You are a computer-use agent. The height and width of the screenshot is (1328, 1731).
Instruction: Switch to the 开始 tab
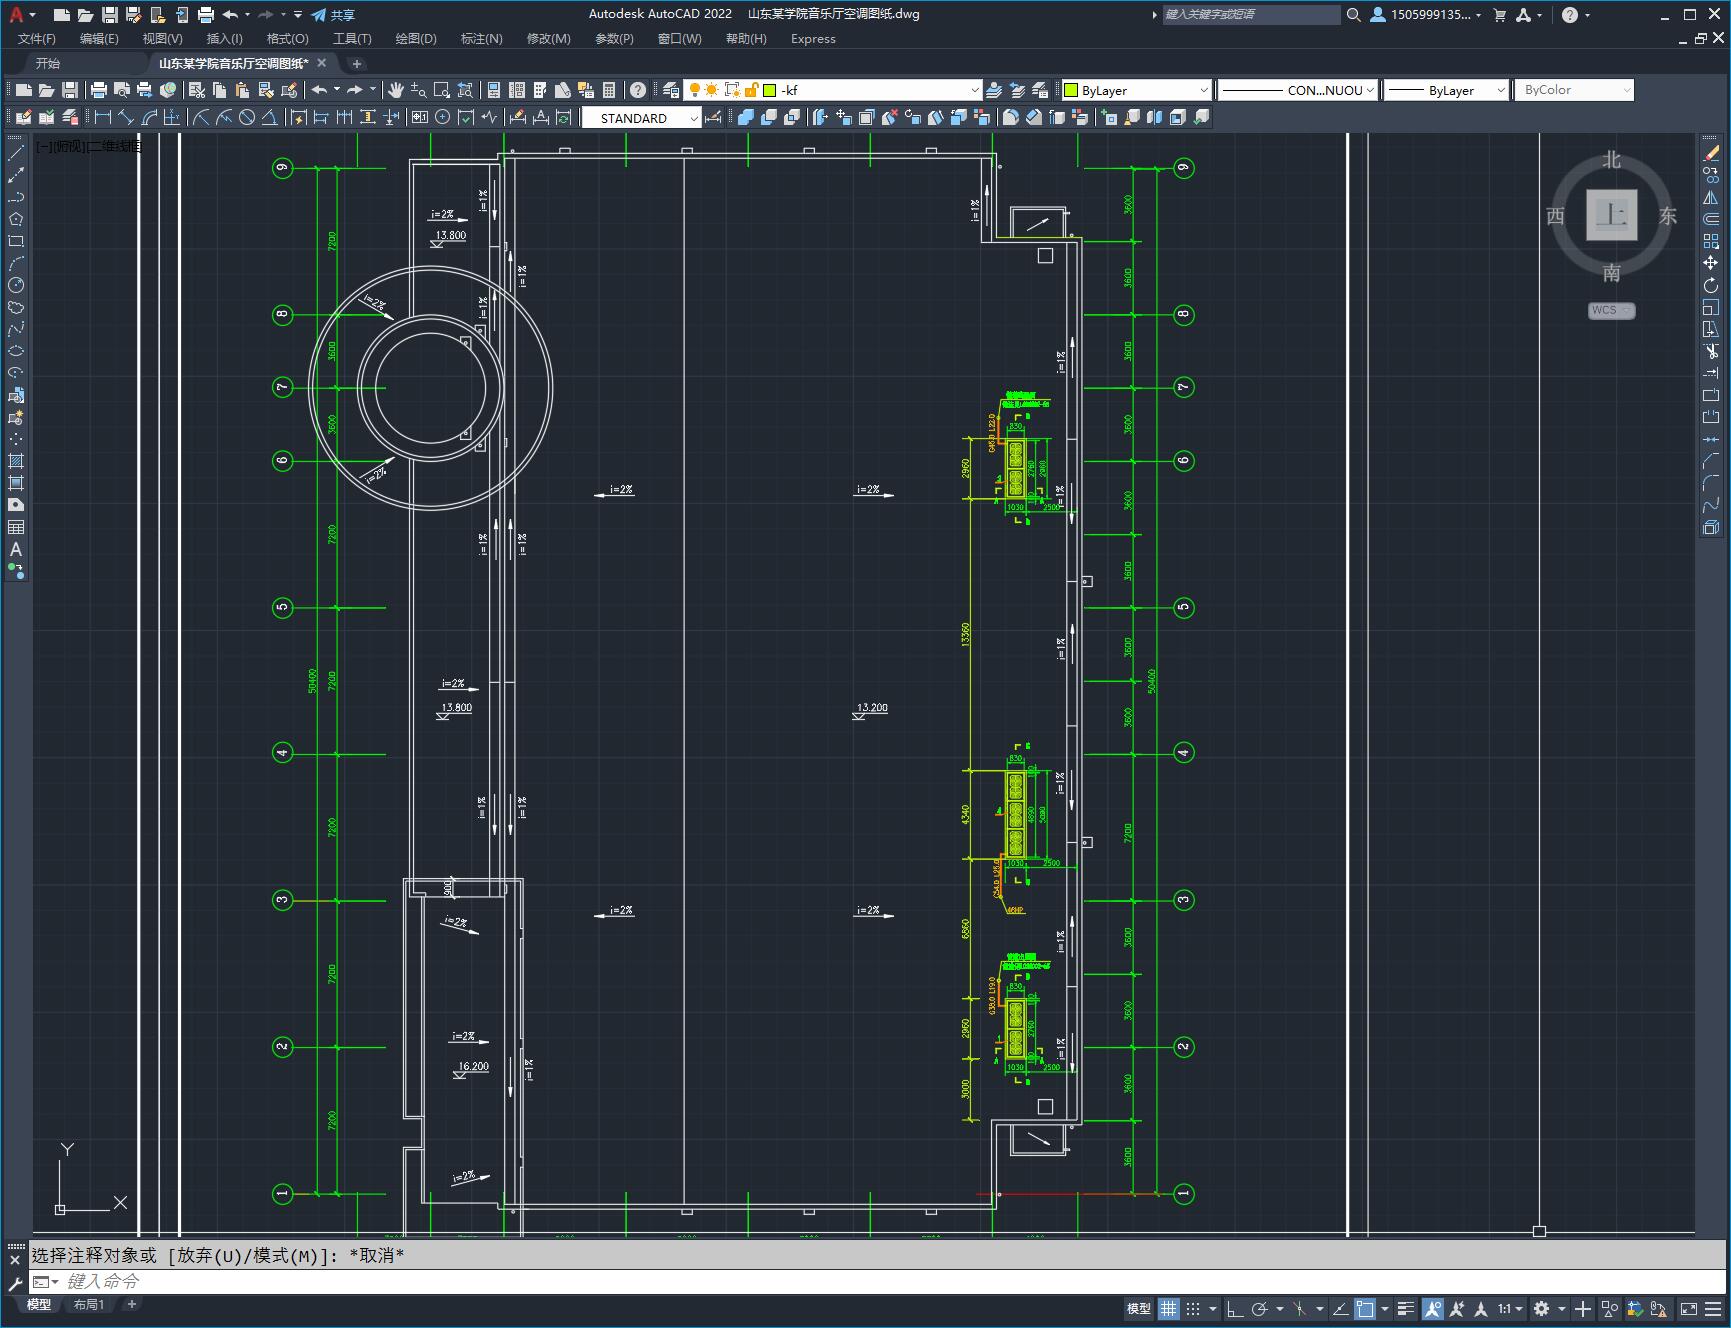pos(48,63)
